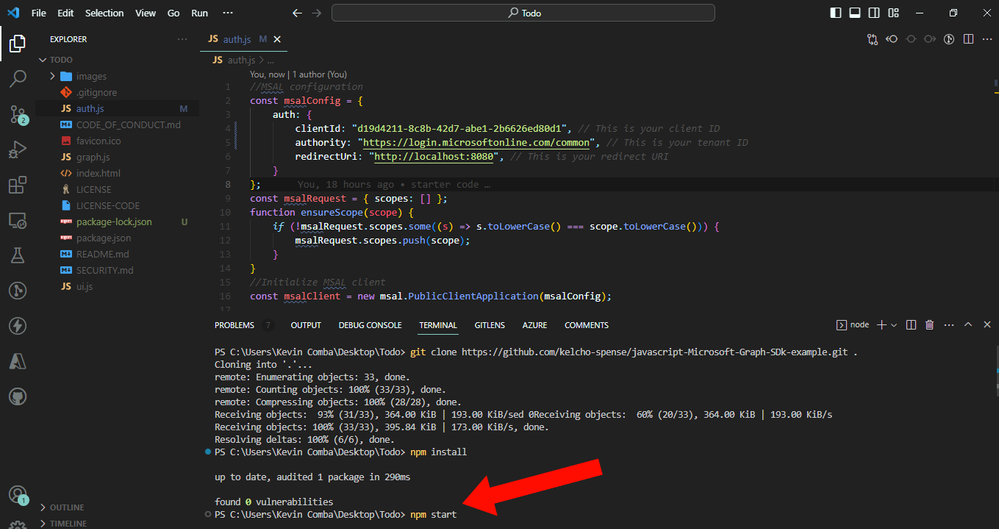Click the Todo command center search box
The width and height of the screenshot is (999, 529).
523,13
